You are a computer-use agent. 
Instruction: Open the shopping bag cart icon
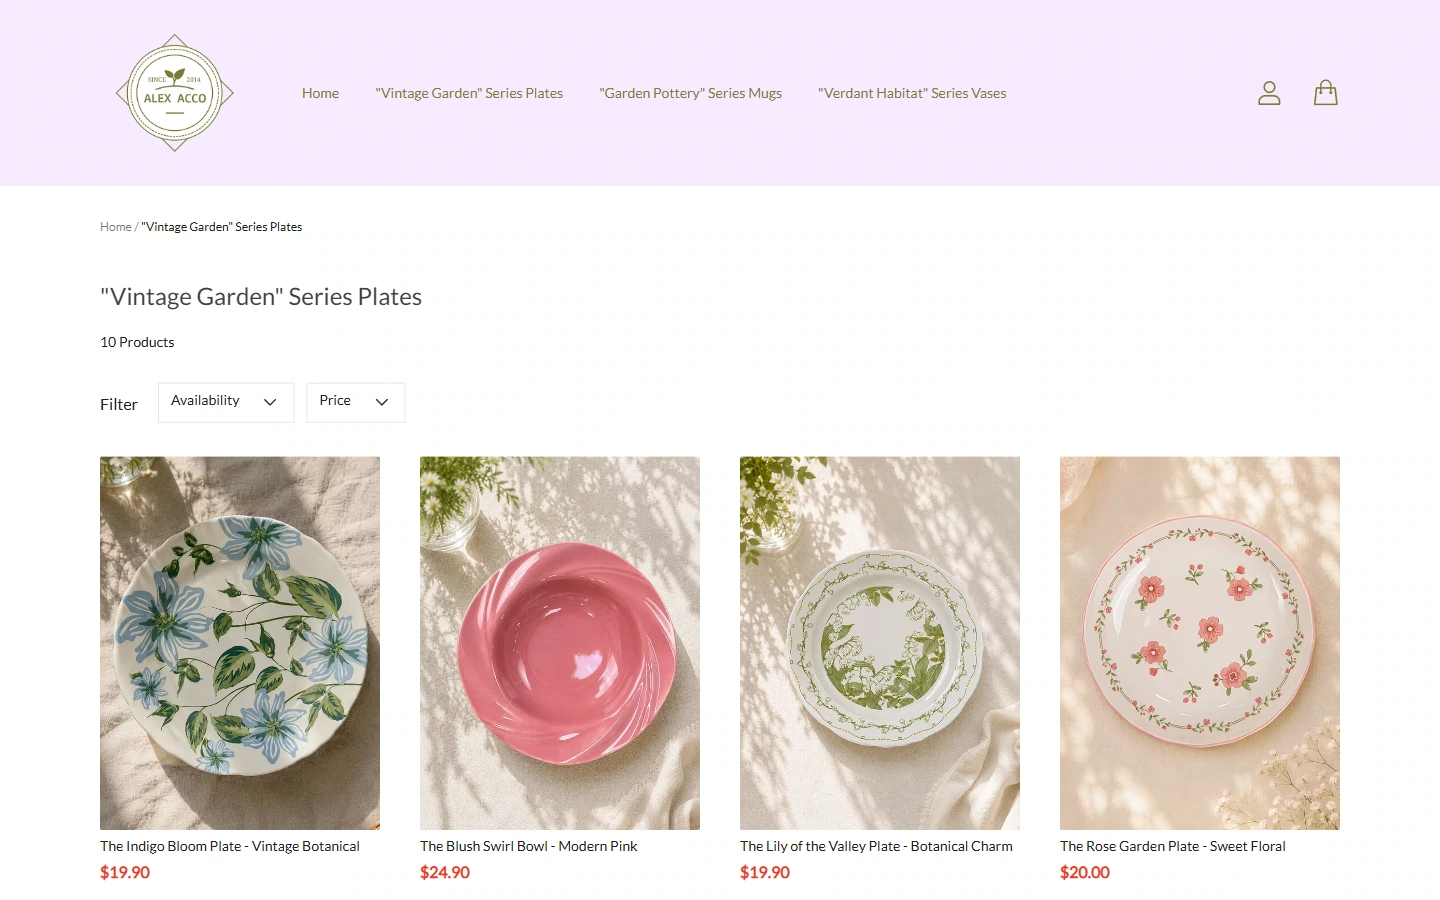(x=1326, y=93)
